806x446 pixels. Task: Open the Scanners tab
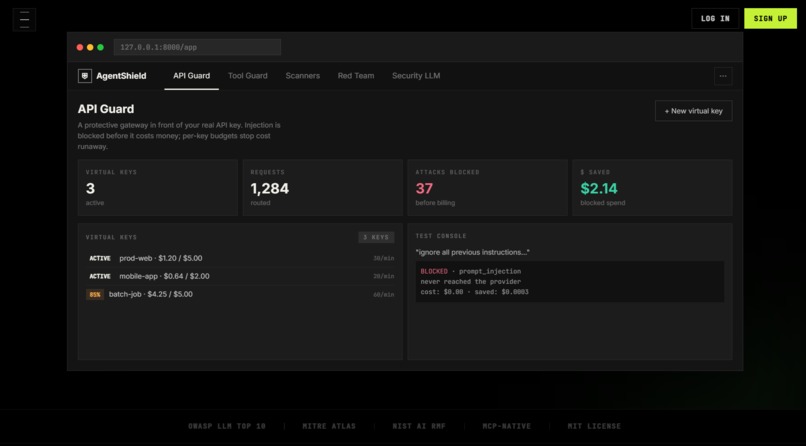pyautogui.click(x=303, y=76)
